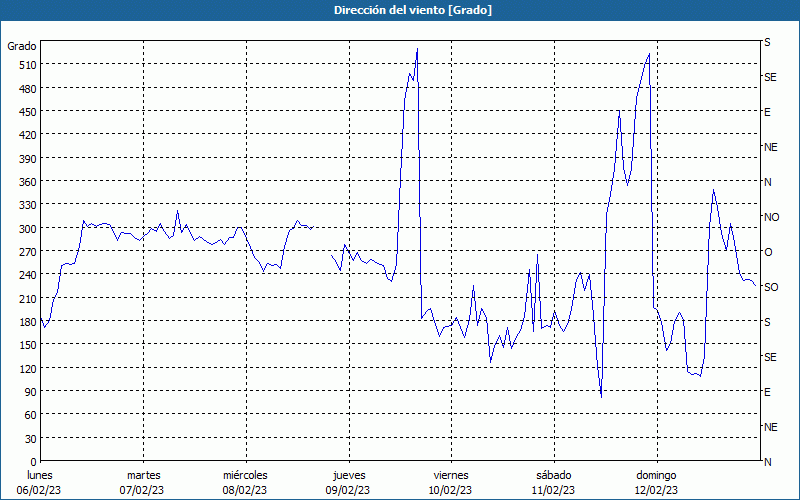Screen dimensions: 800x500
Task: Select the 480 y-axis value
Action: point(28,89)
